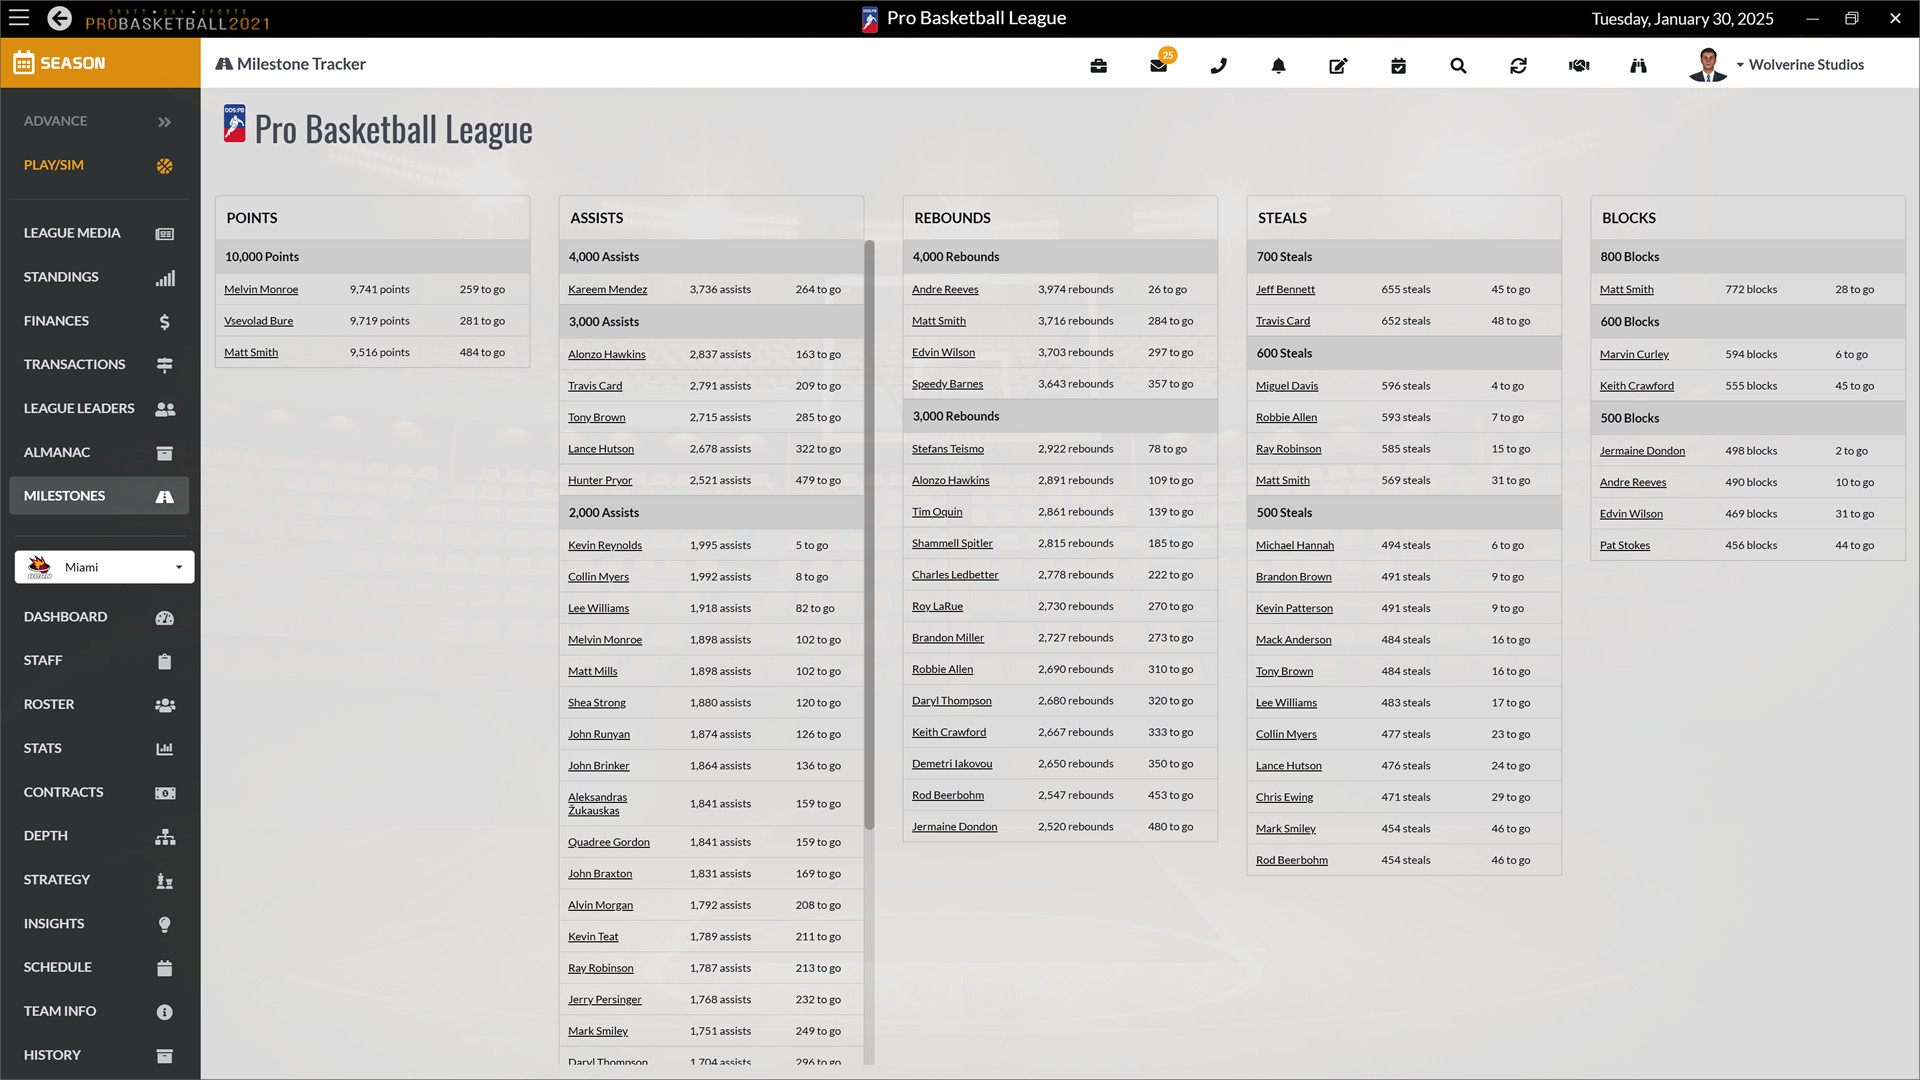Viewport: 1920px width, 1080px height.
Task: Start a search with the magnifier icon
Action: (x=1458, y=66)
